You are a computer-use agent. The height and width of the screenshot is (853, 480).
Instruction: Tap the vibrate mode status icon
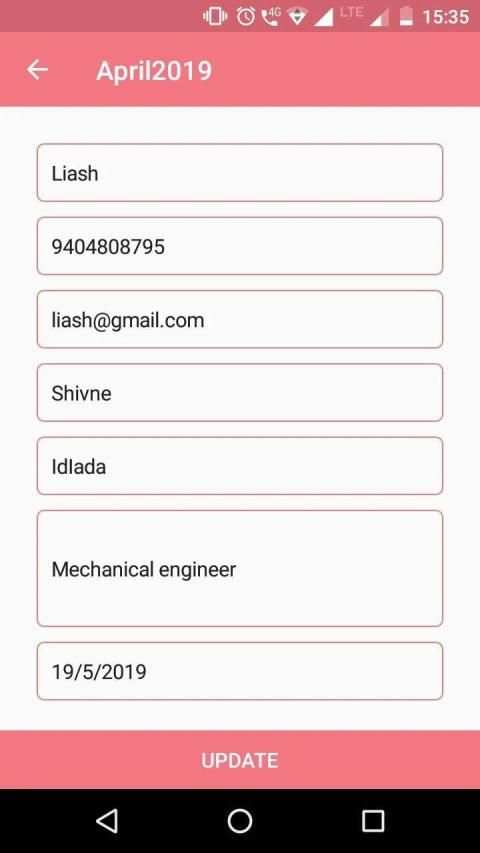coord(215,16)
